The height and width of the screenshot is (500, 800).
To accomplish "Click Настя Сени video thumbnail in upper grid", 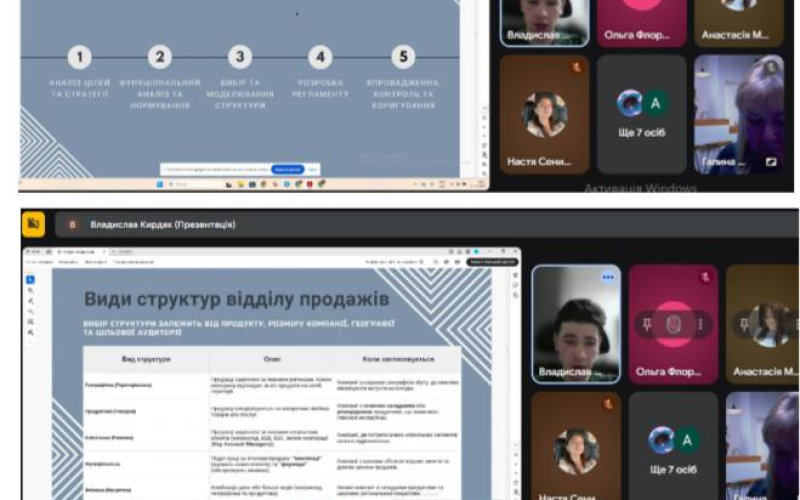I will 545,114.
